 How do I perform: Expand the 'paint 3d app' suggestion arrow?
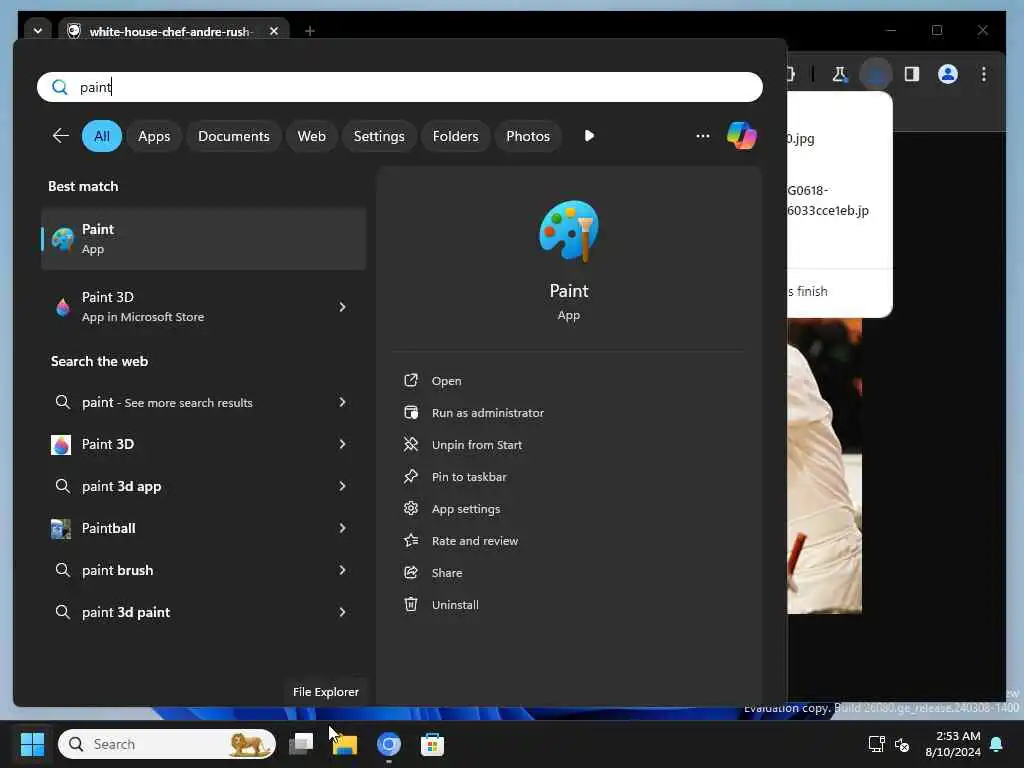[342, 486]
